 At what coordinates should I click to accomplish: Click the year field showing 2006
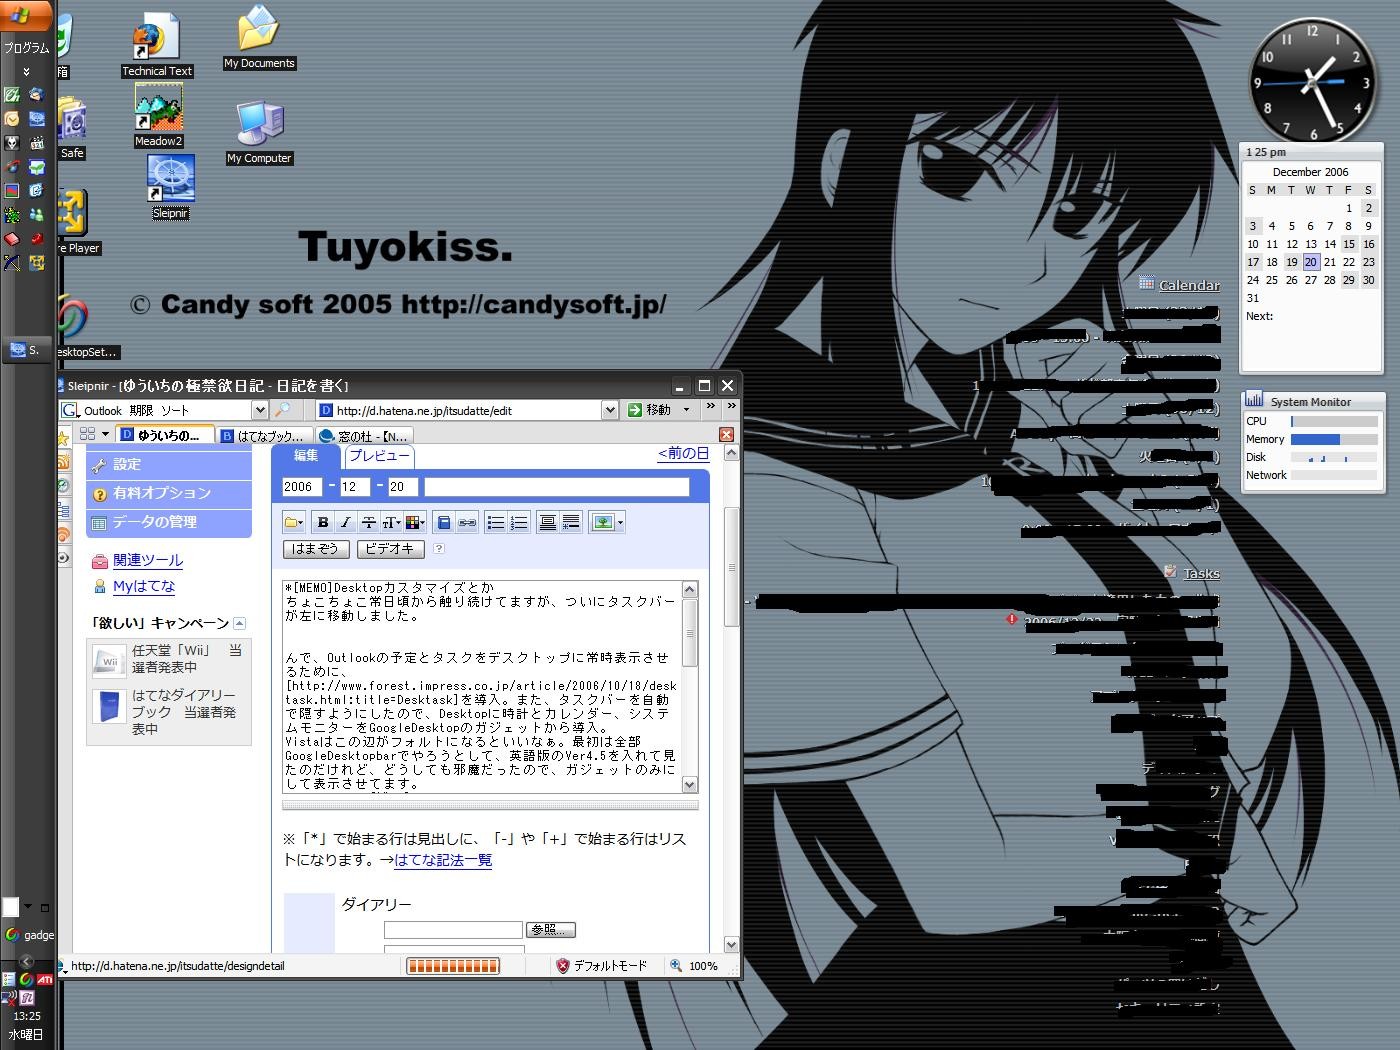tap(302, 487)
